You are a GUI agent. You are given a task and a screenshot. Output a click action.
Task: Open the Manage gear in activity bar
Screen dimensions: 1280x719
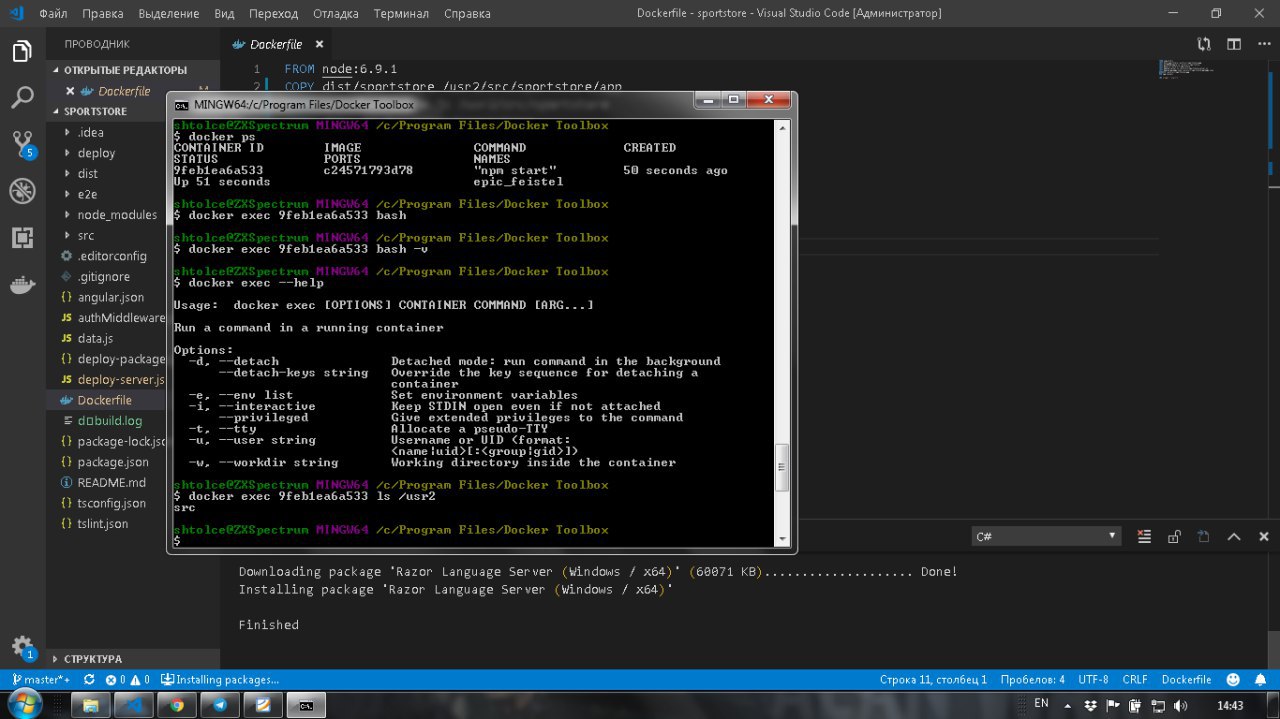pyautogui.click(x=22, y=647)
